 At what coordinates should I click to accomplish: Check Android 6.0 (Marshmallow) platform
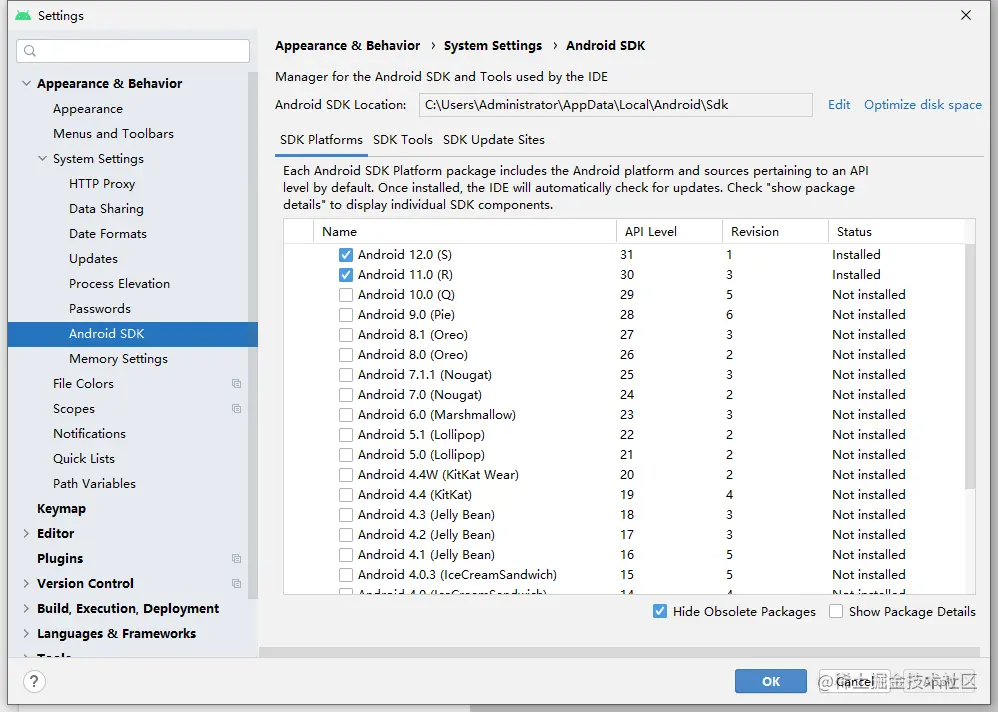[x=346, y=415]
